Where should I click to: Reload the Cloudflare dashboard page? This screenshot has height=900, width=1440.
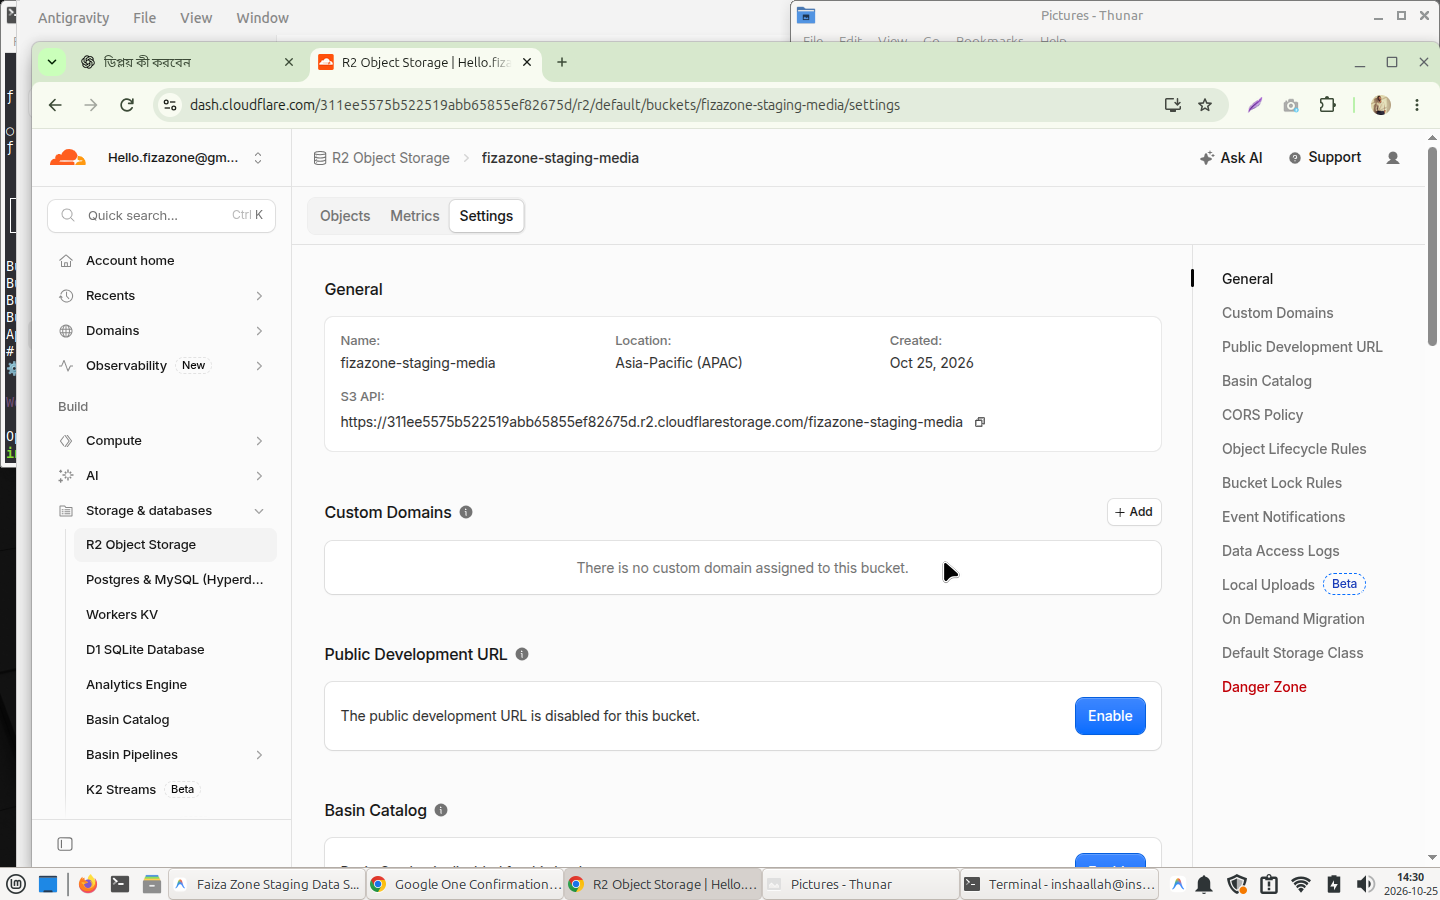point(127,105)
